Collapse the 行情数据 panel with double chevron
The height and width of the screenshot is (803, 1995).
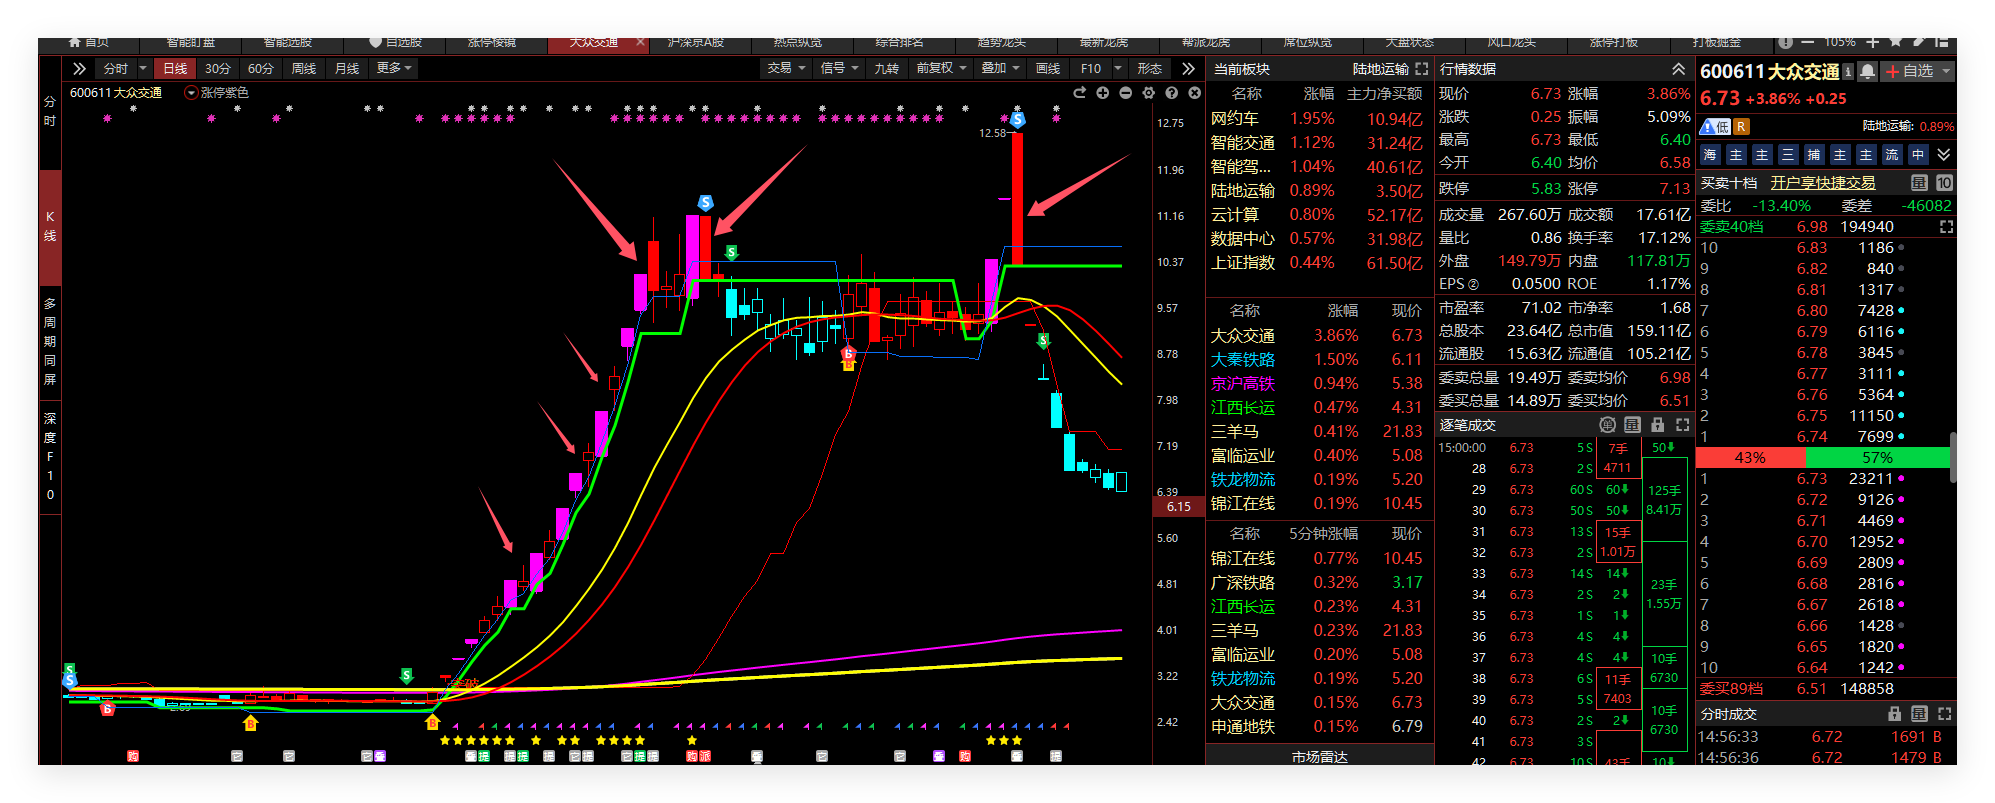pyautogui.click(x=1679, y=69)
